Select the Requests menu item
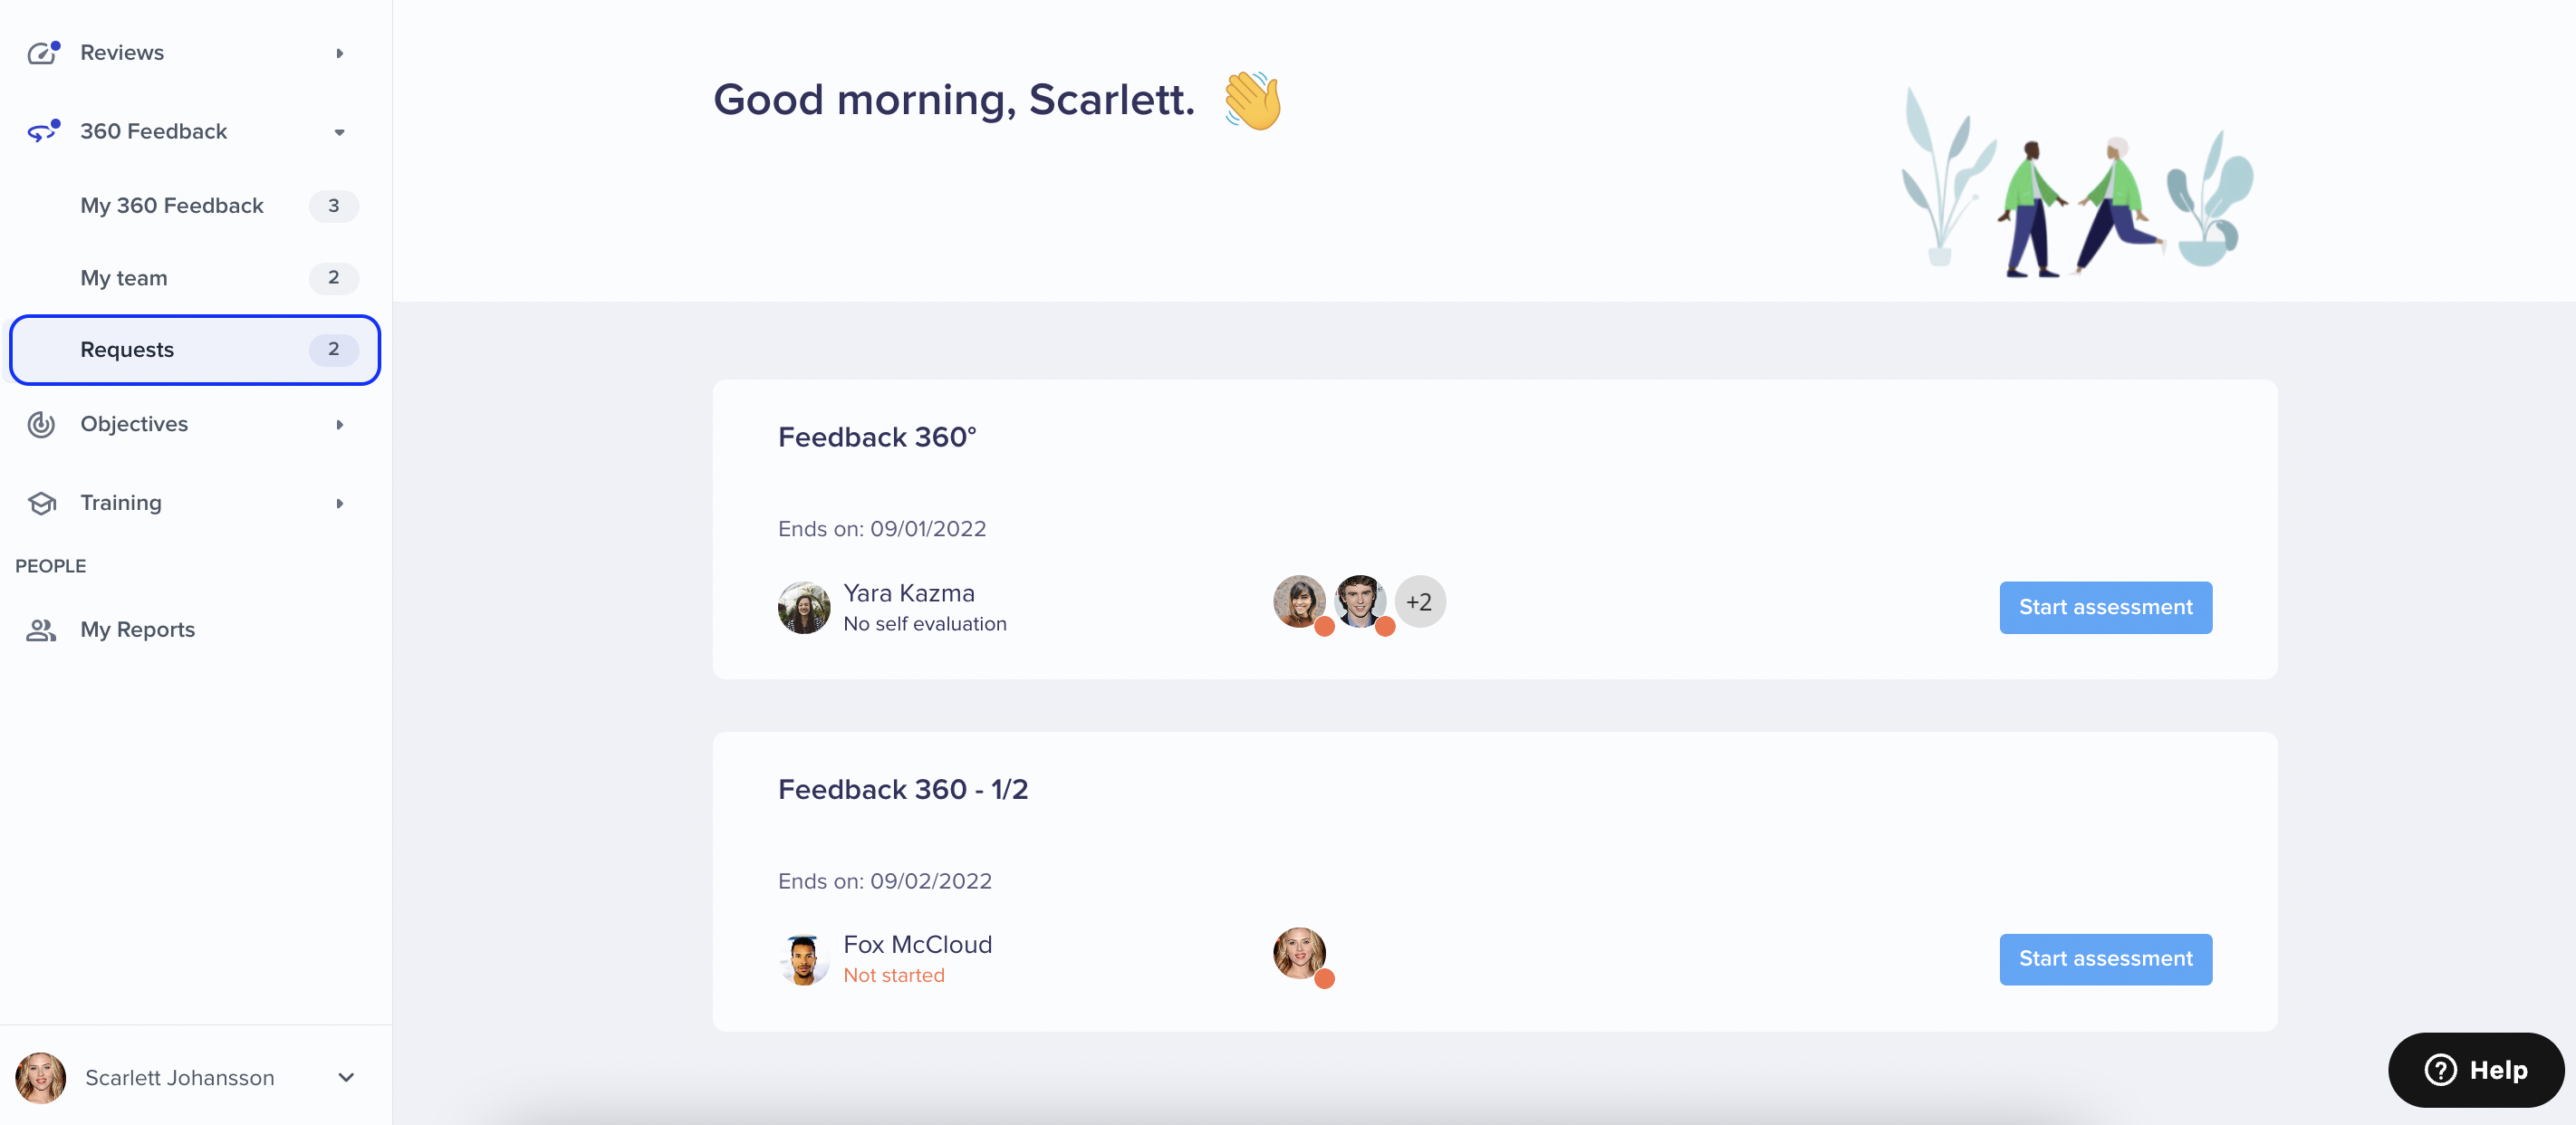The width and height of the screenshot is (2576, 1125). (x=195, y=350)
